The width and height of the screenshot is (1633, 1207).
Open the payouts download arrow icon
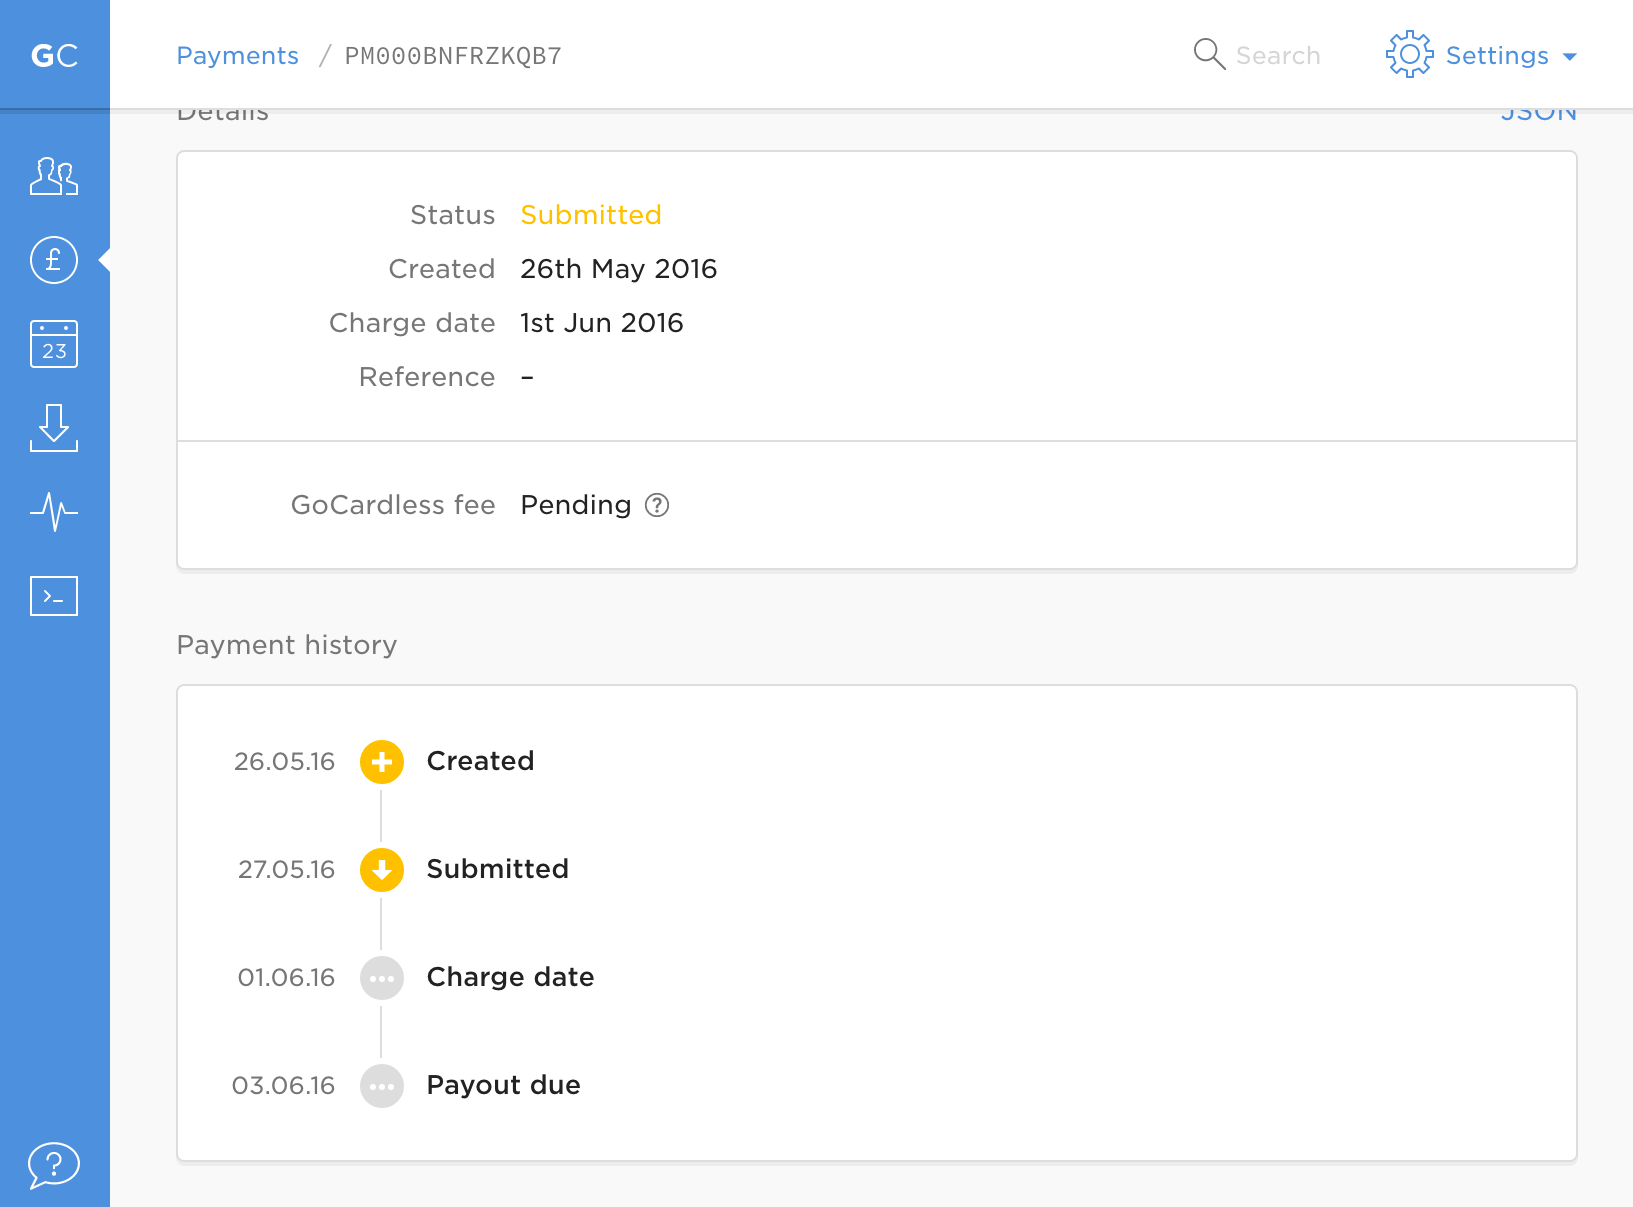point(54,428)
